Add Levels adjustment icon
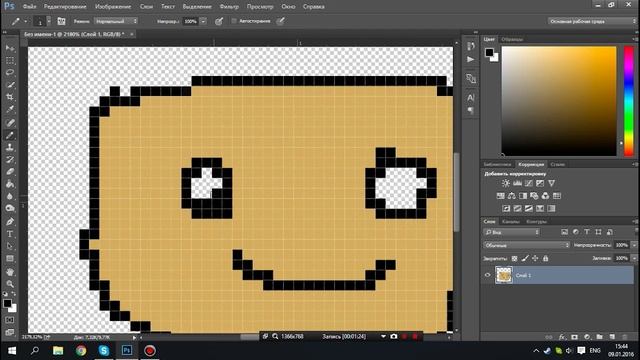 517,183
